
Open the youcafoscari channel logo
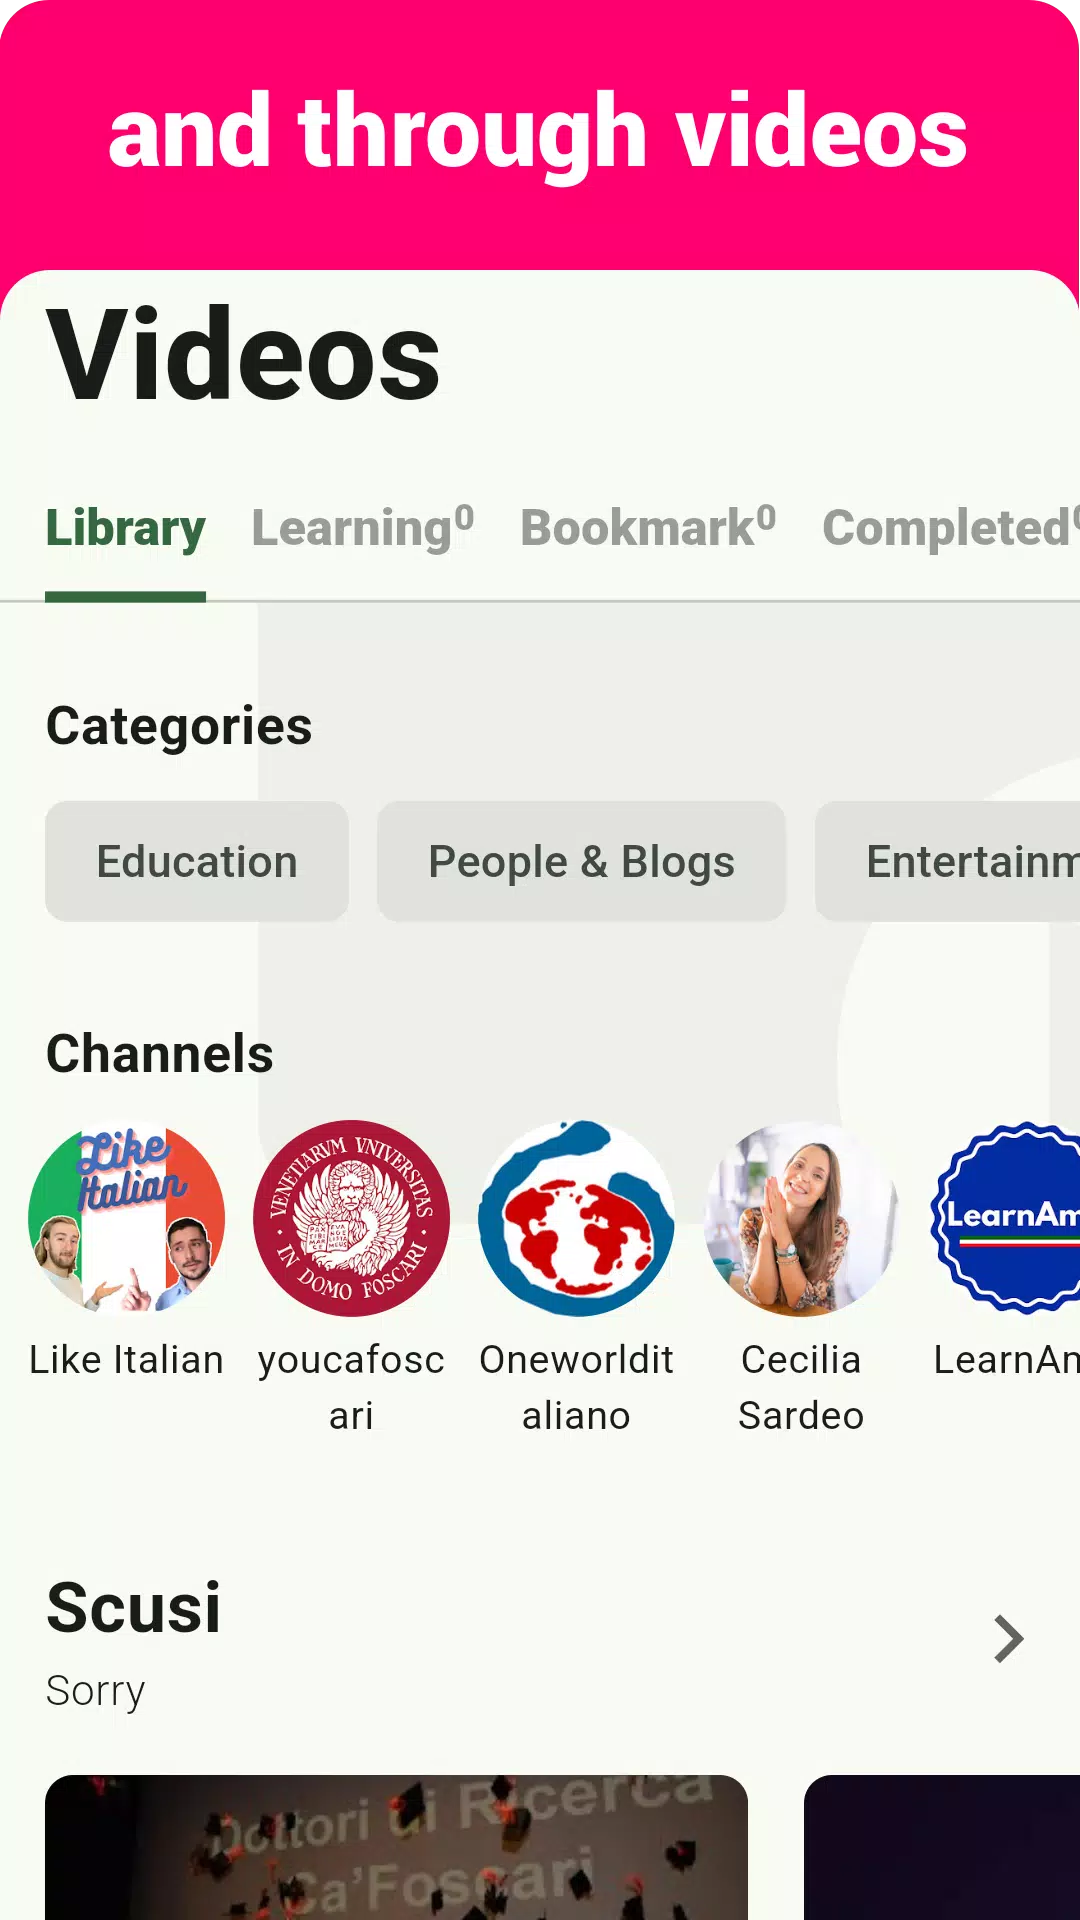351,1218
